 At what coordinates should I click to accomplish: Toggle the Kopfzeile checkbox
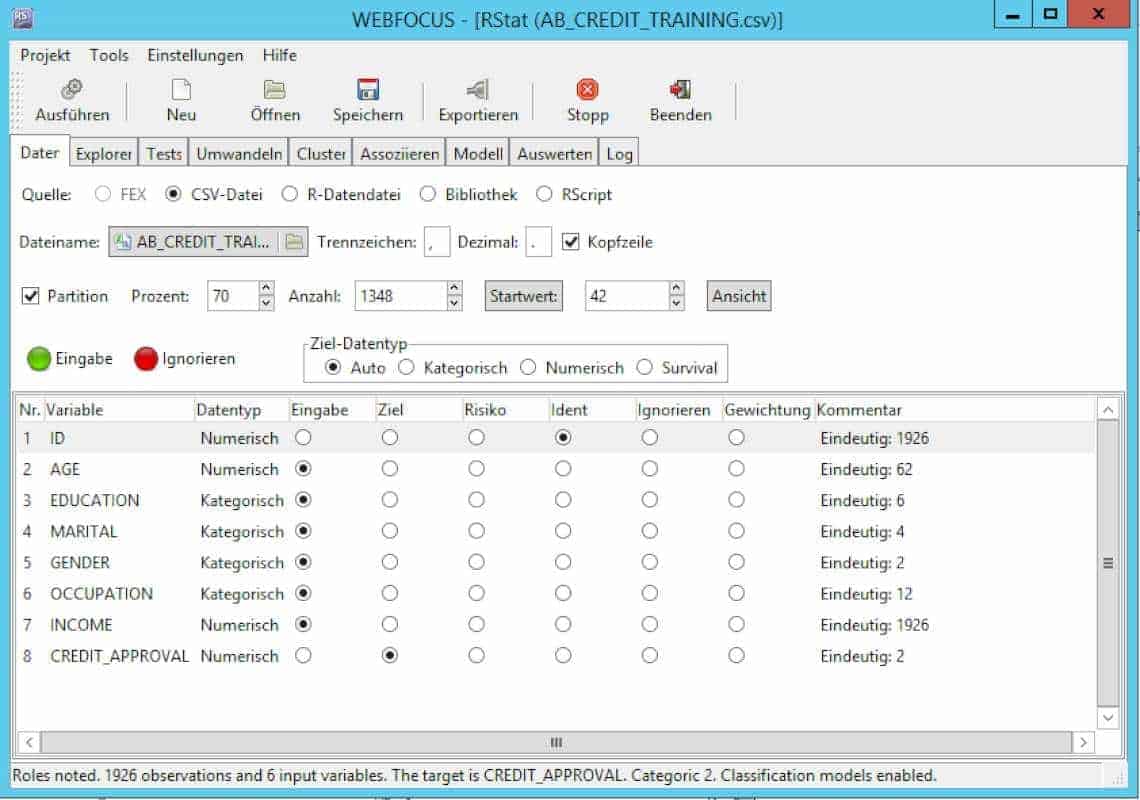click(x=571, y=242)
